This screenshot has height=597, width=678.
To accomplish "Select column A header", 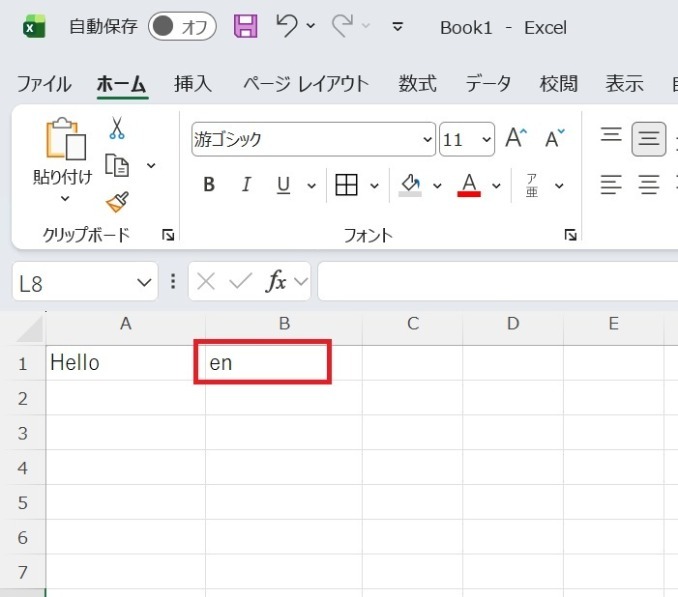I will tap(125, 323).
